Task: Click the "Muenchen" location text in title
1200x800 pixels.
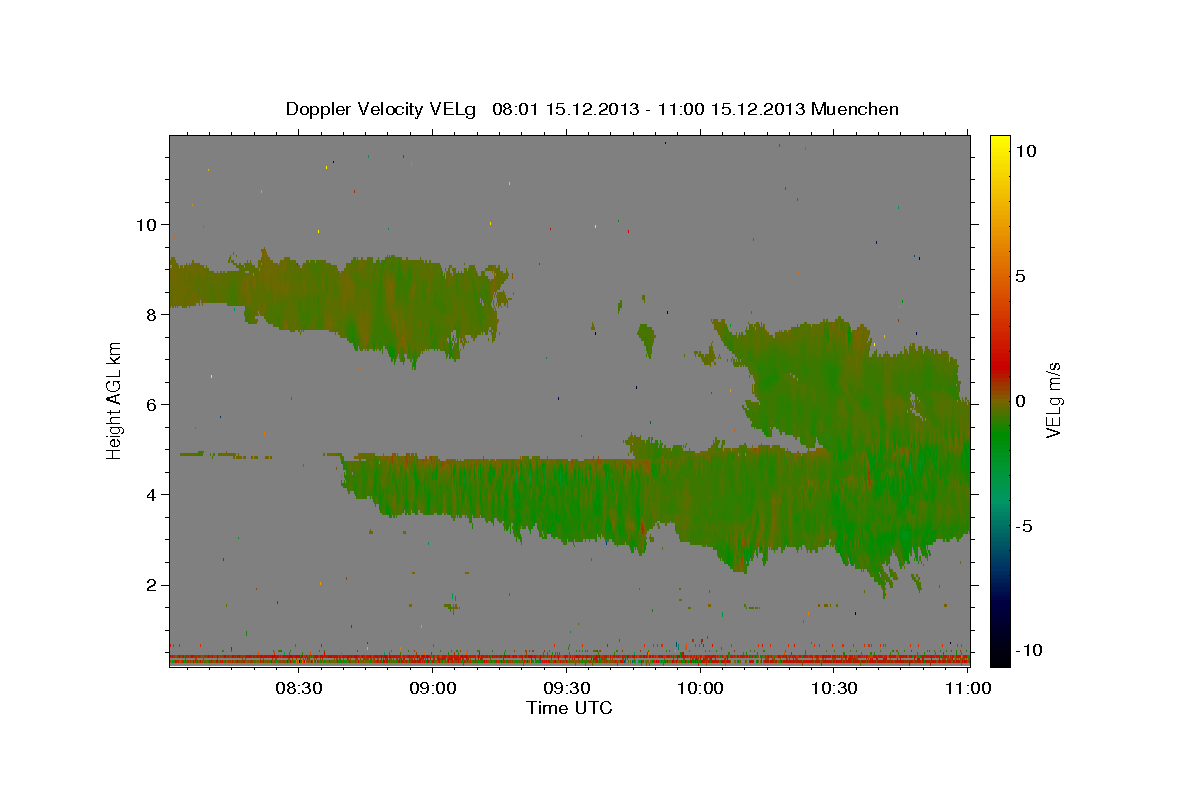Action: coord(856,109)
